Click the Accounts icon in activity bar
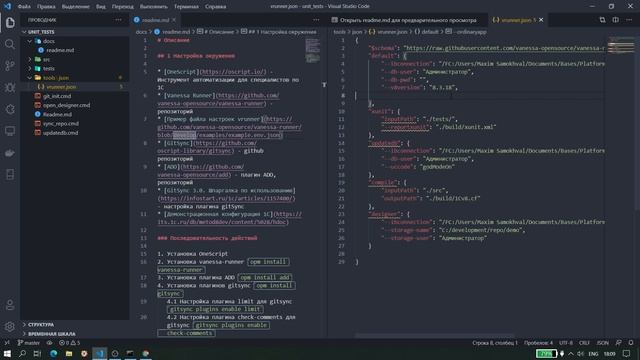This screenshot has height=360, width=640. coord(10,304)
